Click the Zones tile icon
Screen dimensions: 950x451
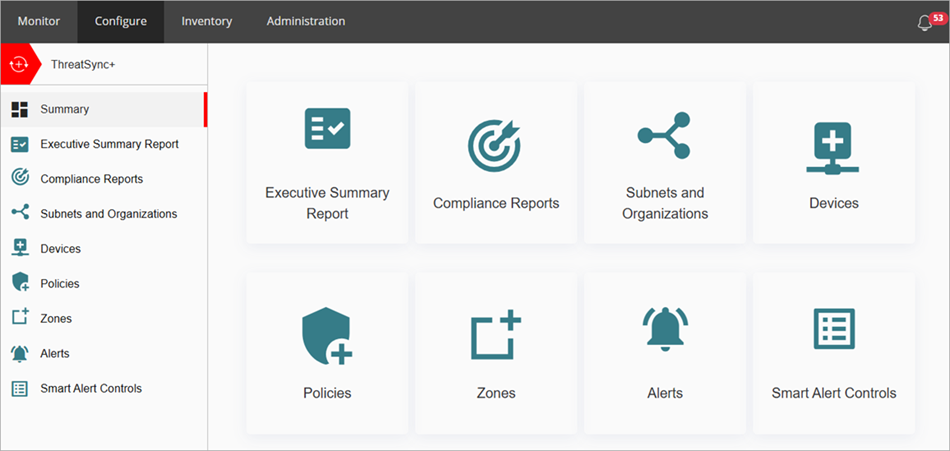coord(496,335)
